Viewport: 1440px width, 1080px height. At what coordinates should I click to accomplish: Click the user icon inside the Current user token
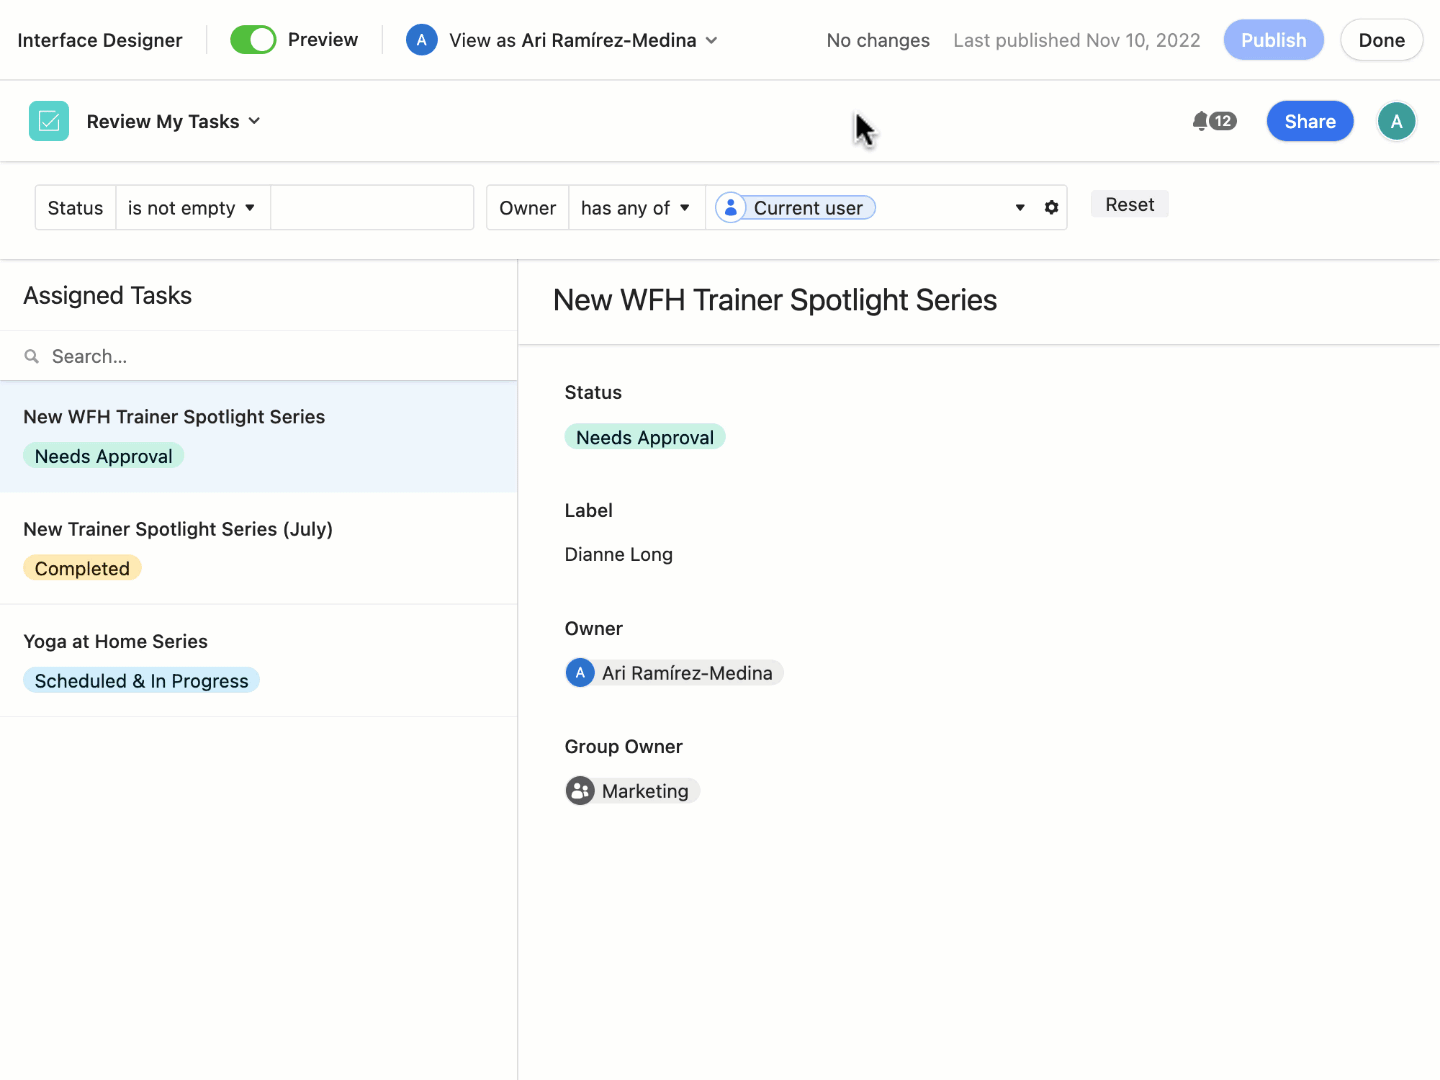(x=731, y=207)
